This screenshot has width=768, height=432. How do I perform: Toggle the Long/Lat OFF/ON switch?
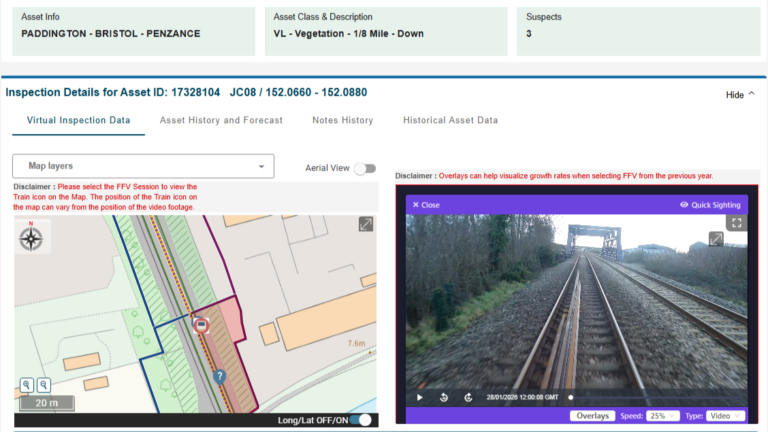coord(361,420)
